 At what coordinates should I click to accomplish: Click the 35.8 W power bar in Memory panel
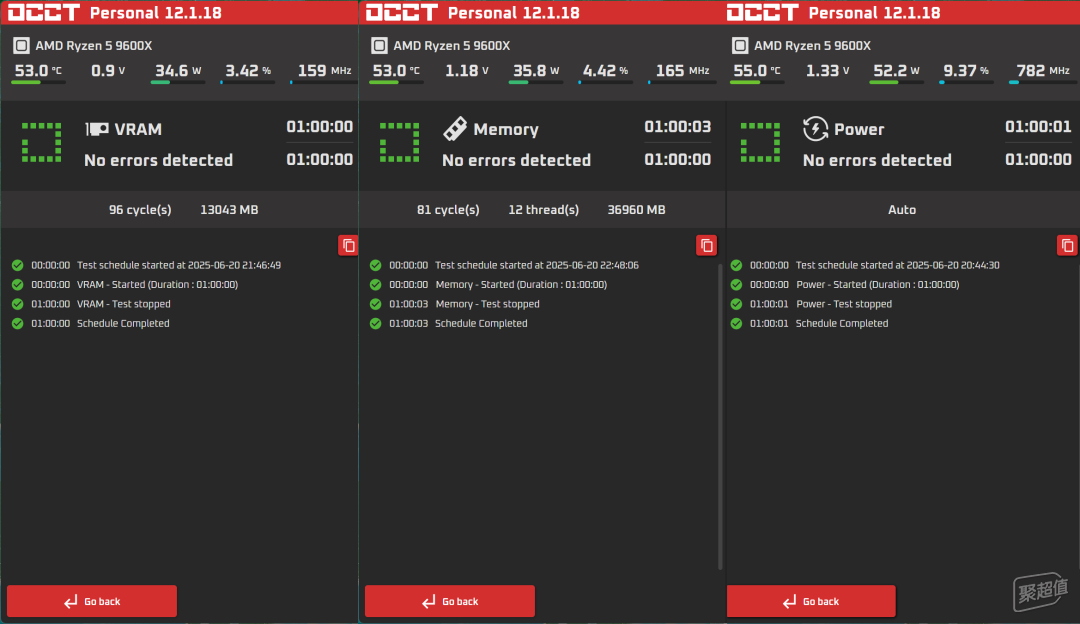536,83
